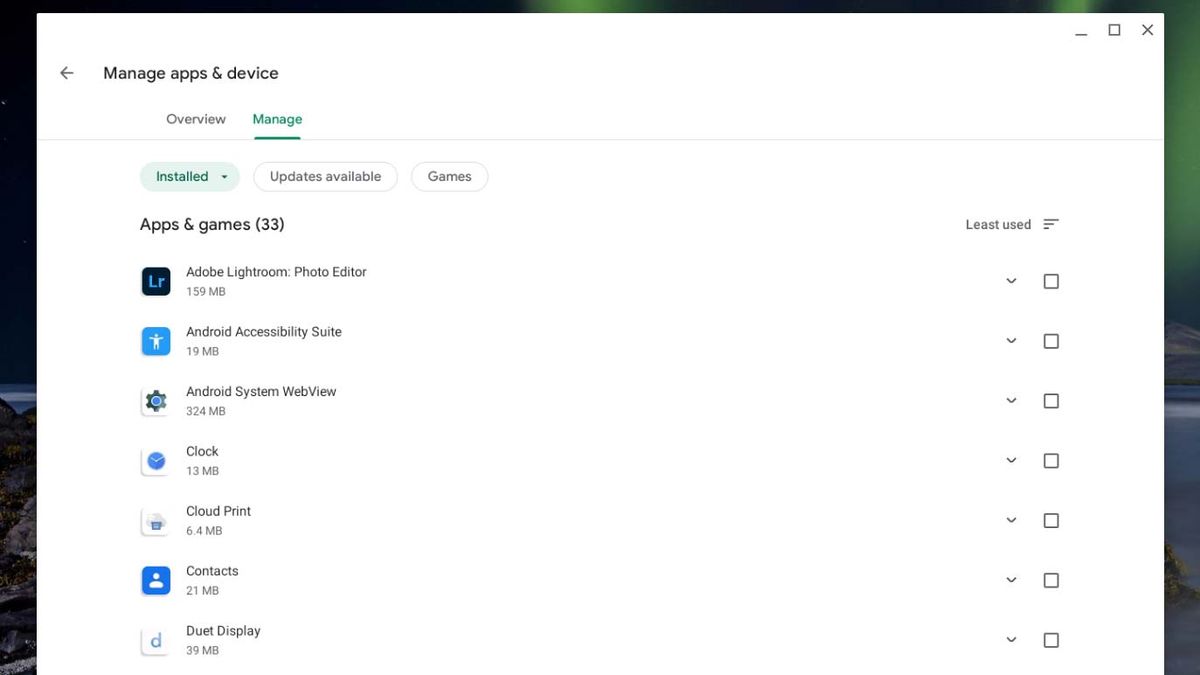Open the Installed filter dropdown
The width and height of the screenshot is (1200, 675).
pyautogui.click(x=190, y=176)
